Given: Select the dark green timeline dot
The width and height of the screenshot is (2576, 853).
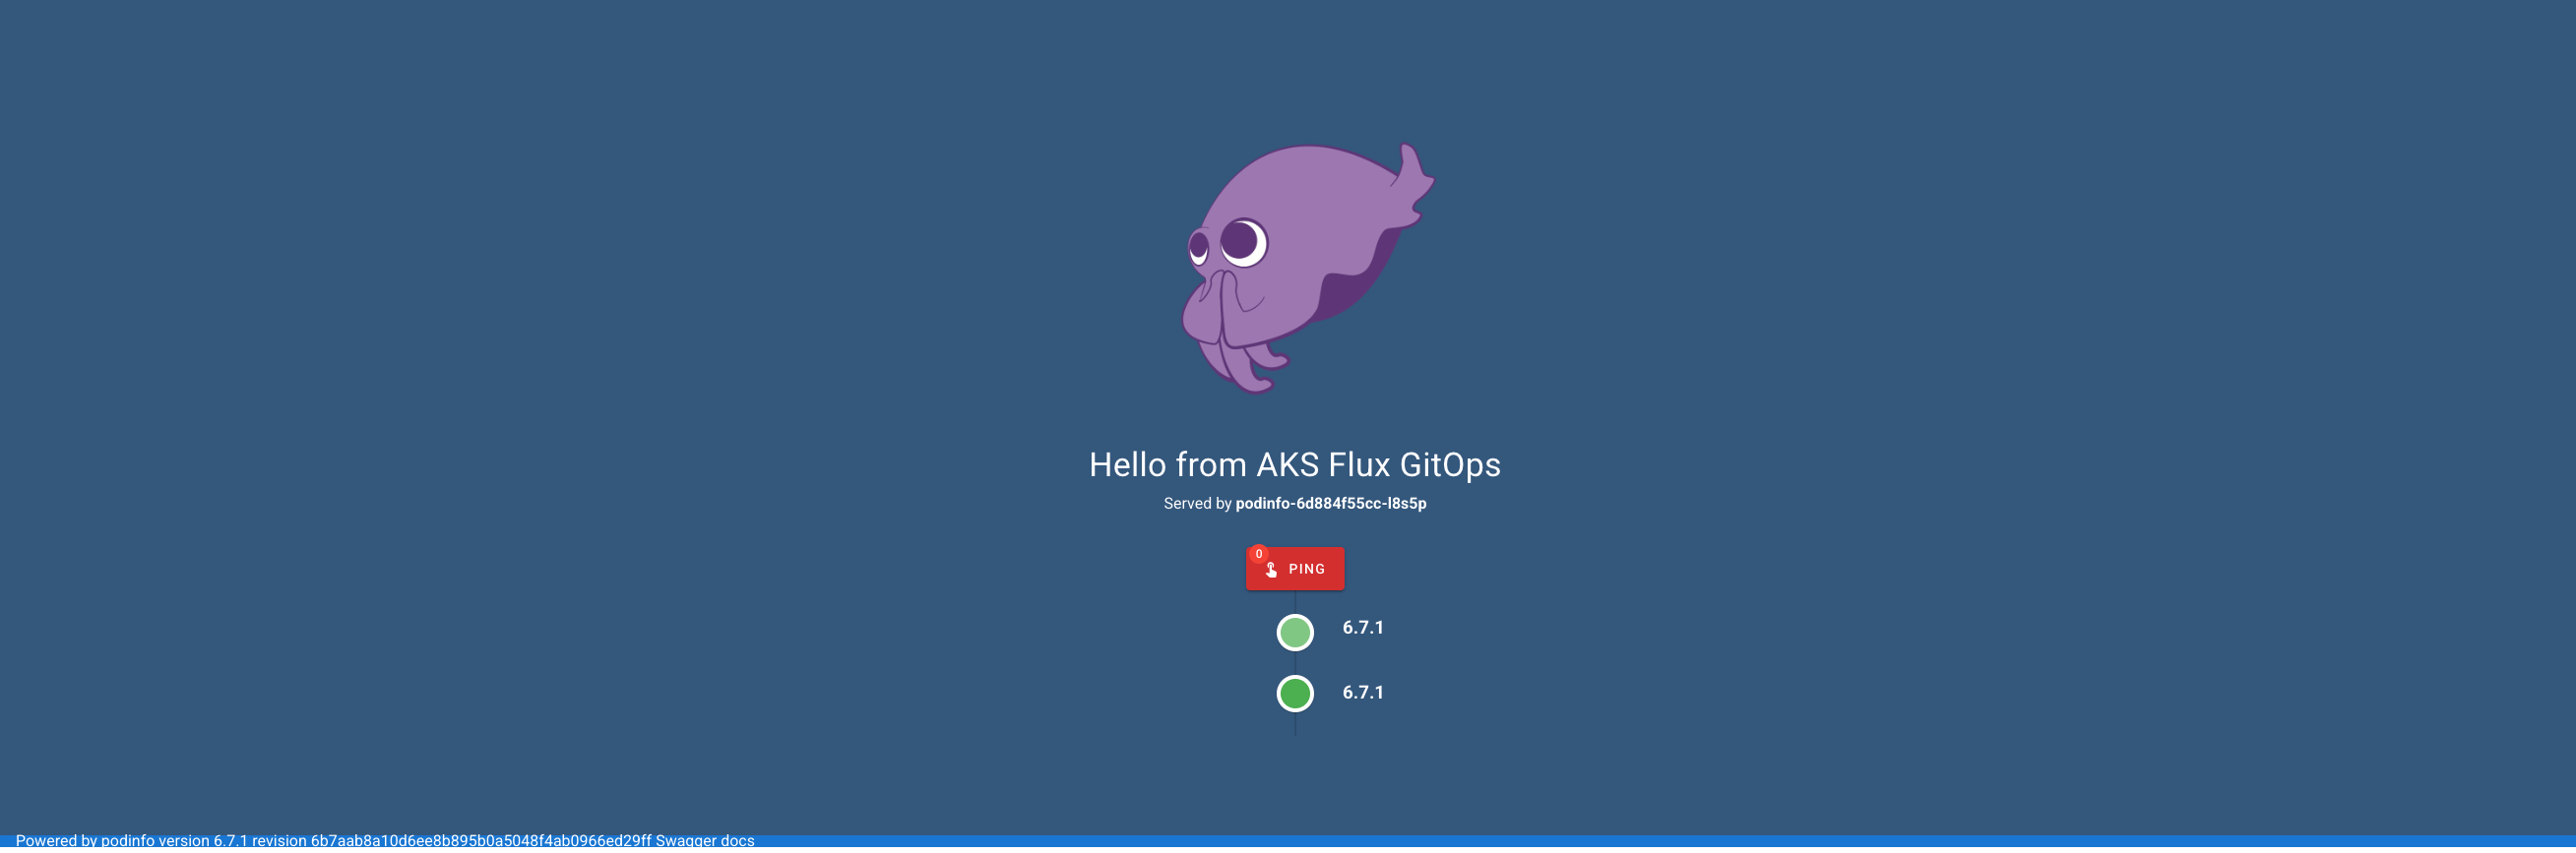Looking at the screenshot, I should pos(1295,693).
